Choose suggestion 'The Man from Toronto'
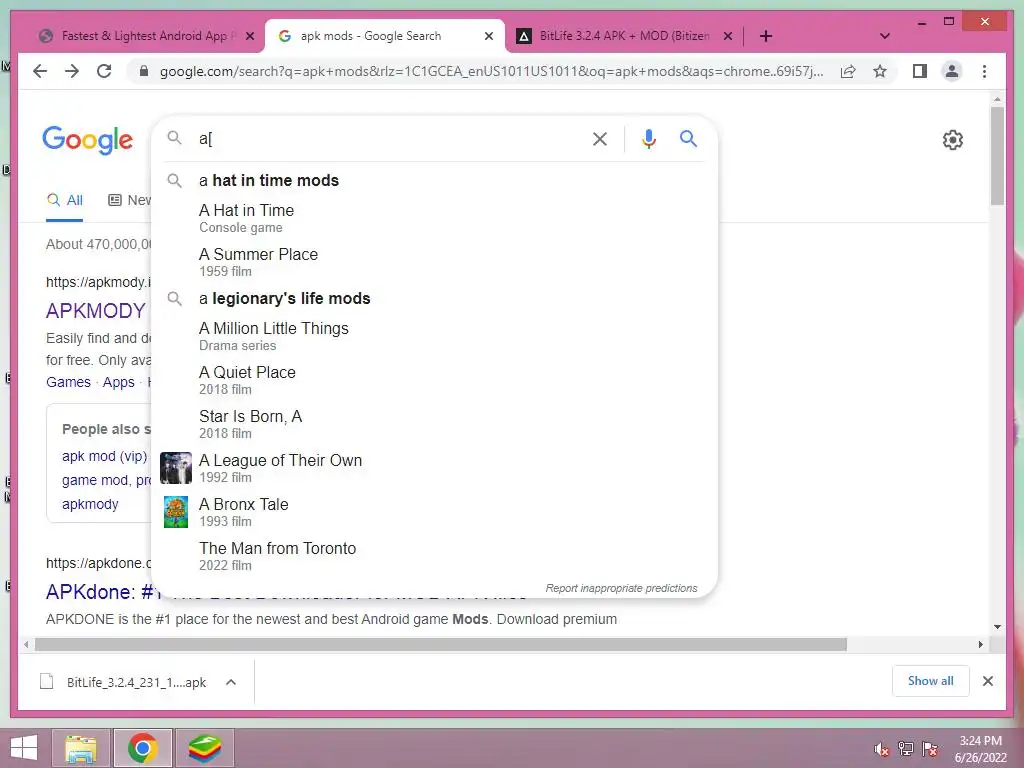The width and height of the screenshot is (1024, 768). [x=435, y=556]
